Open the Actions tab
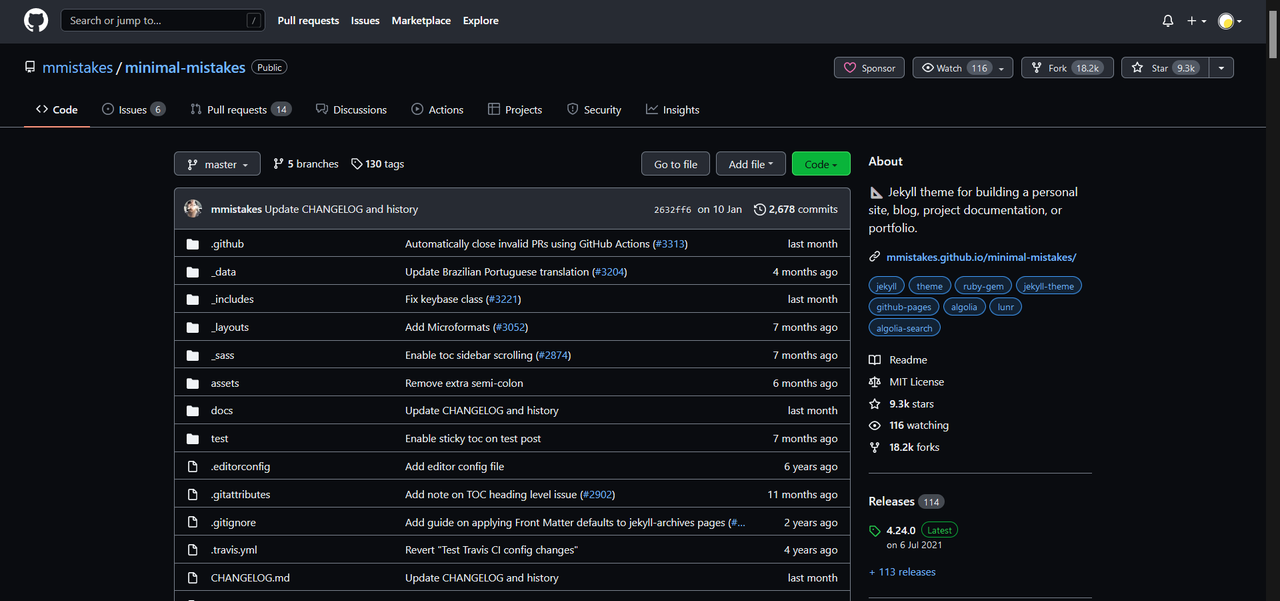This screenshot has width=1280, height=601. (437, 110)
